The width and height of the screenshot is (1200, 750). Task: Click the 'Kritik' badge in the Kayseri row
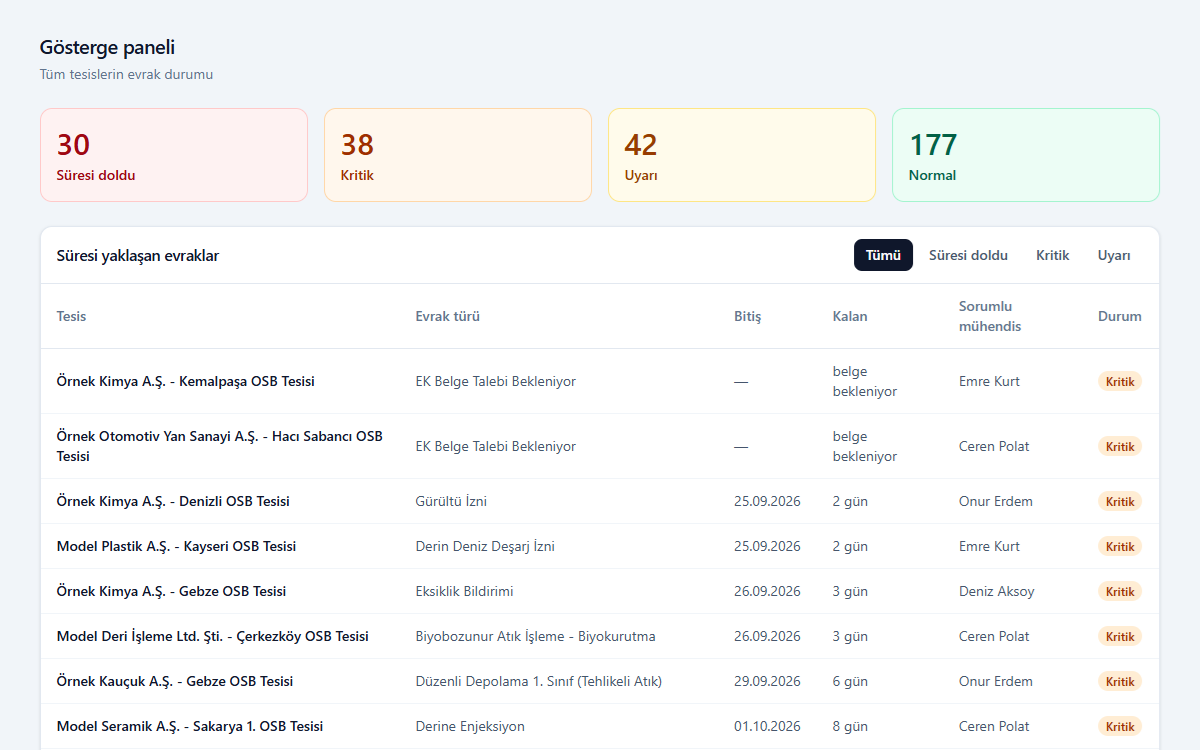(1120, 546)
